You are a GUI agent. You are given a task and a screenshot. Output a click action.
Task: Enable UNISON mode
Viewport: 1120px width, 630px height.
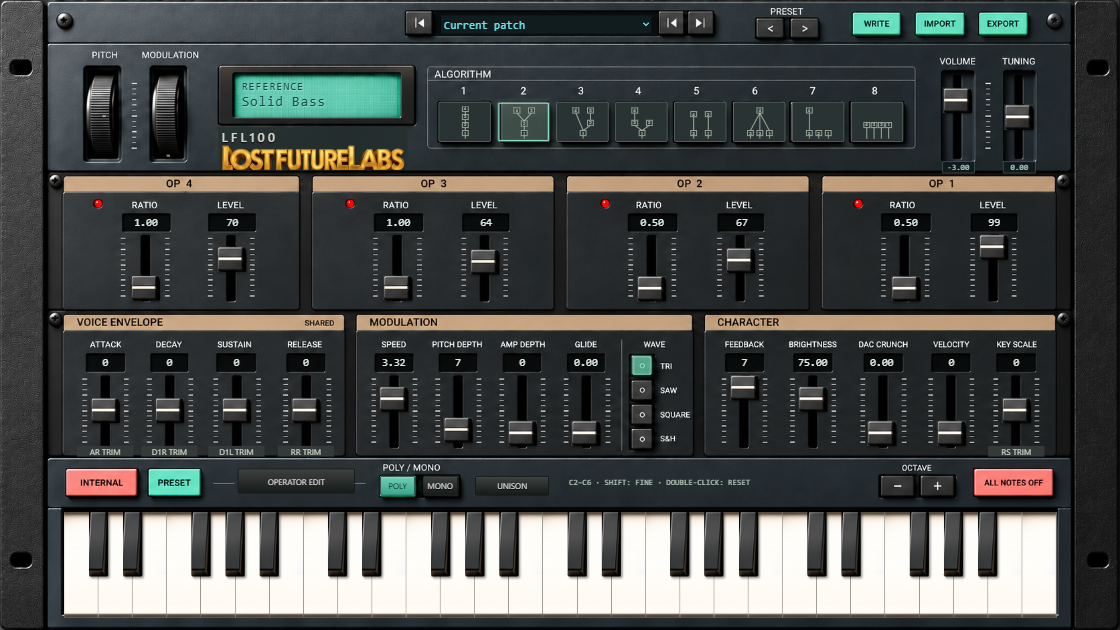tap(512, 486)
